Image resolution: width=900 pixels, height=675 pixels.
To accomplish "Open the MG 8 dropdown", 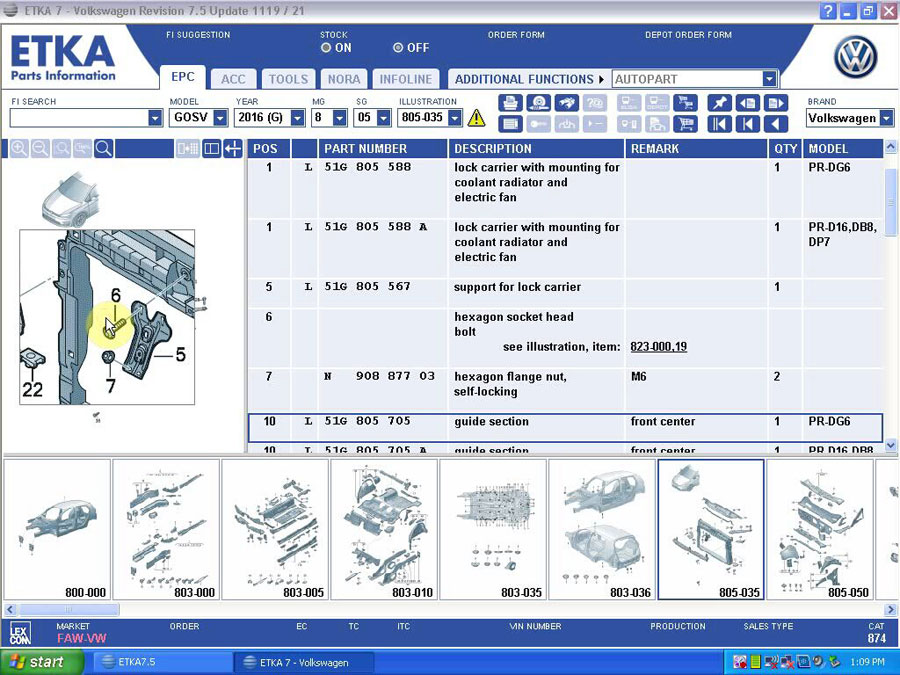I will tap(340, 118).
